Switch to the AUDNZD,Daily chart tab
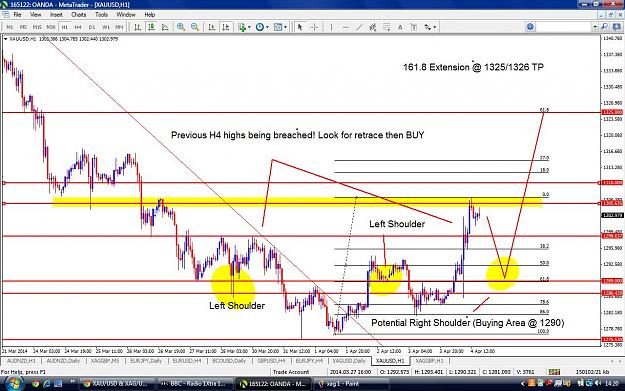This screenshot has width=625, height=391. coord(63,361)
